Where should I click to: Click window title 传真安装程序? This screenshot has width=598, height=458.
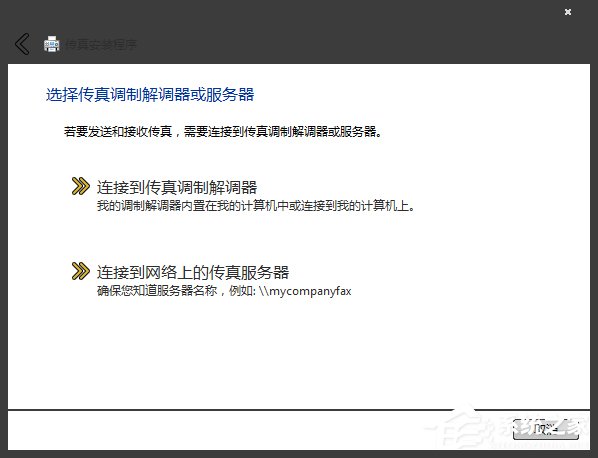(x=101, y=45)
